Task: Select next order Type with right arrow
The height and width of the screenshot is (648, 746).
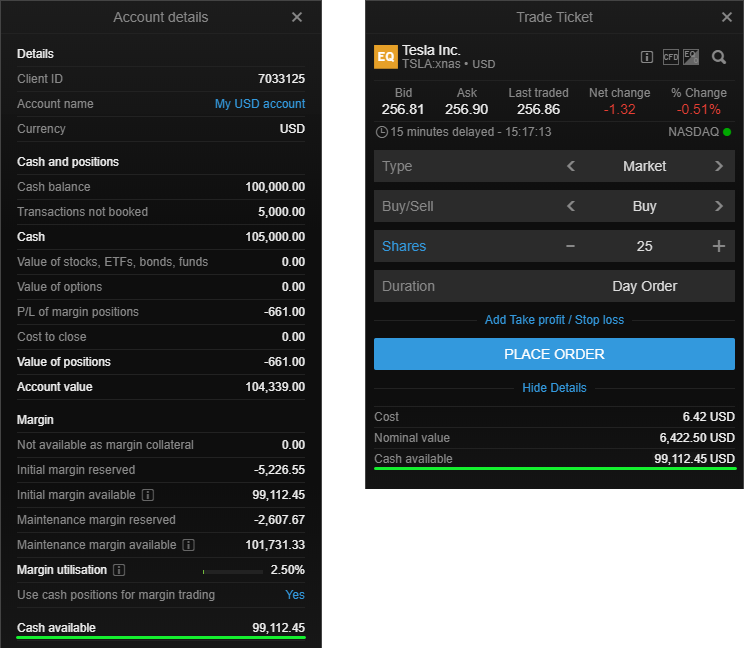Action: [x=718, y=166]
